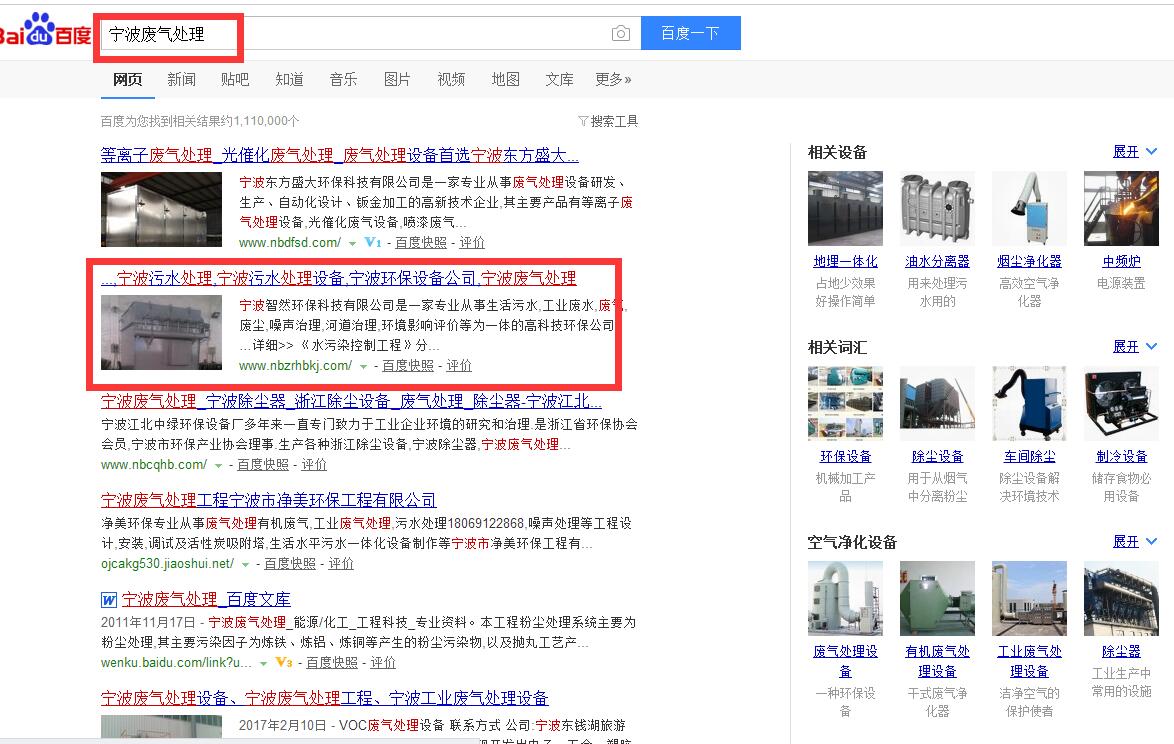Click thumbnail image of 宁波智然环保 result
The image size is (1174, 744).
162,332
